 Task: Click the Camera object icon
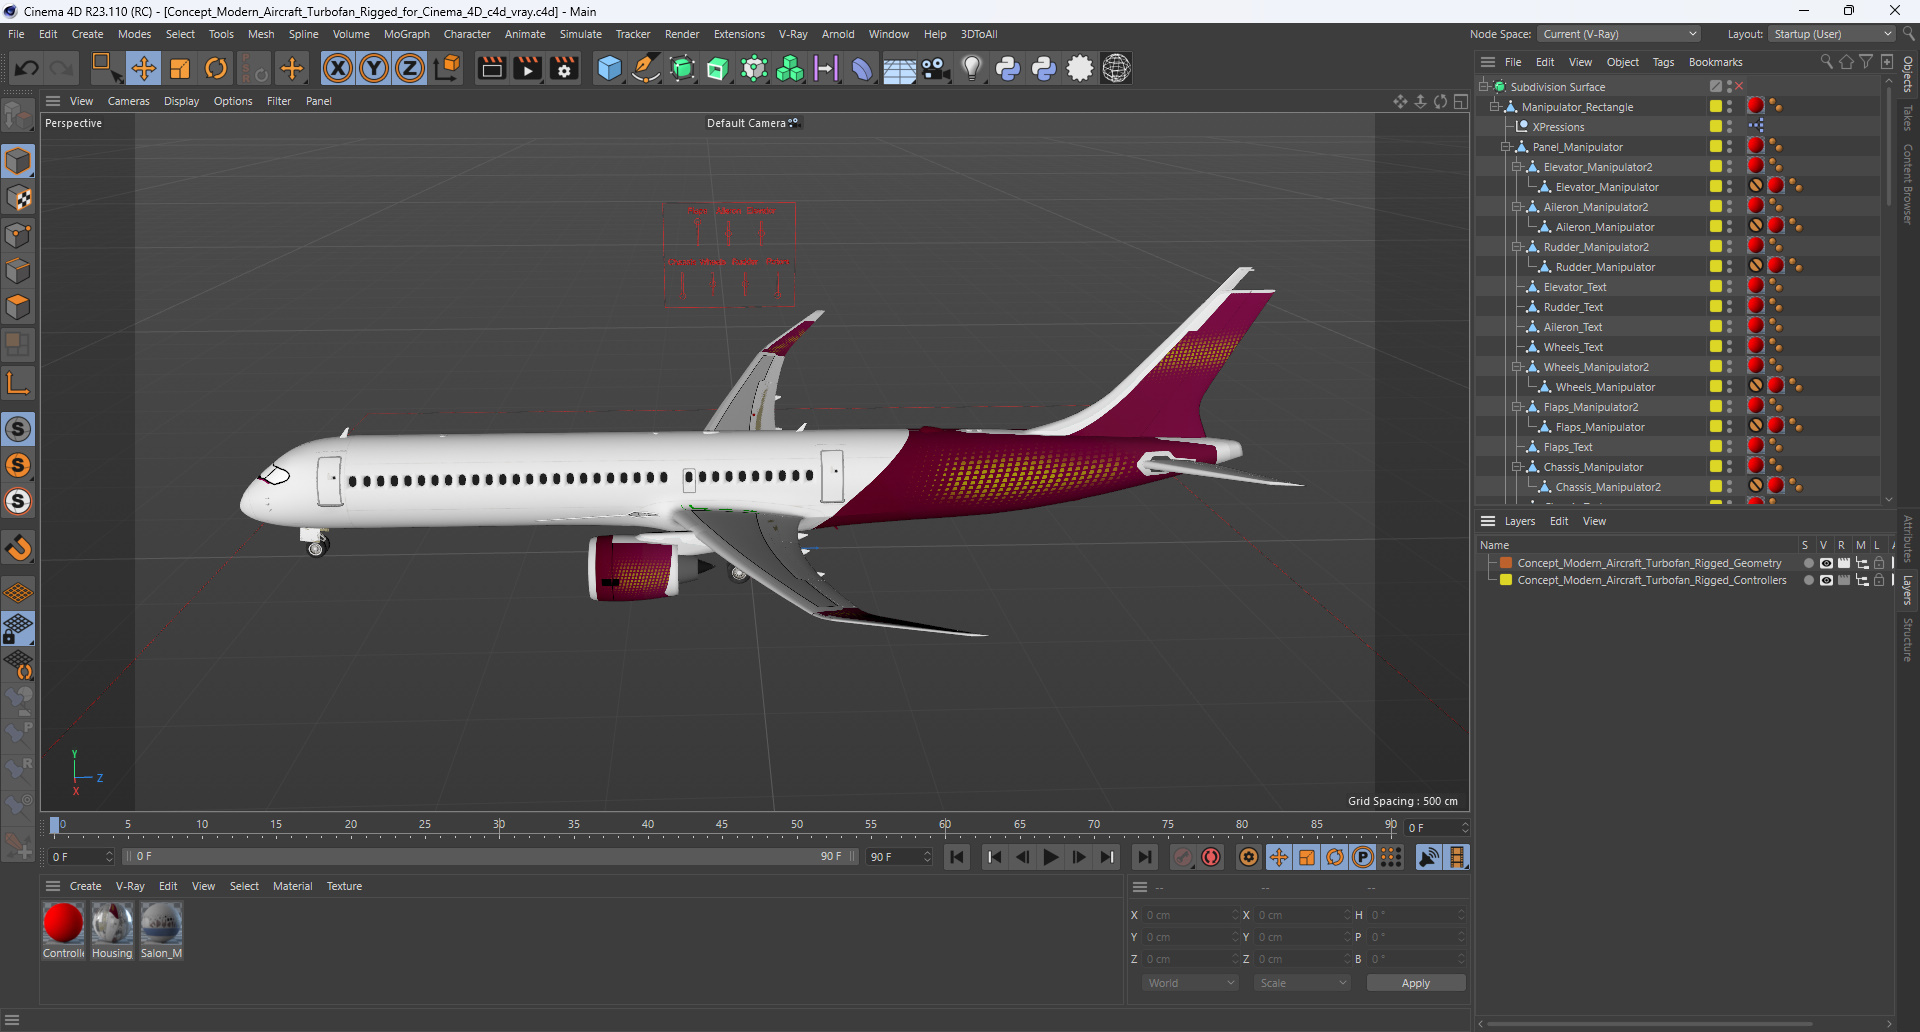[935, 68]
